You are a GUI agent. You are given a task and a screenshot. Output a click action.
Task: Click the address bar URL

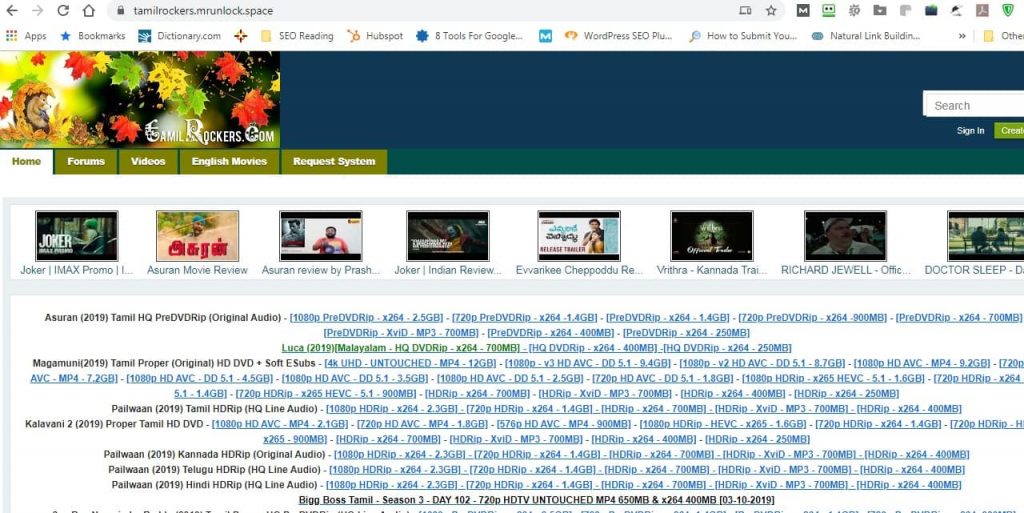tap(203, 10)
